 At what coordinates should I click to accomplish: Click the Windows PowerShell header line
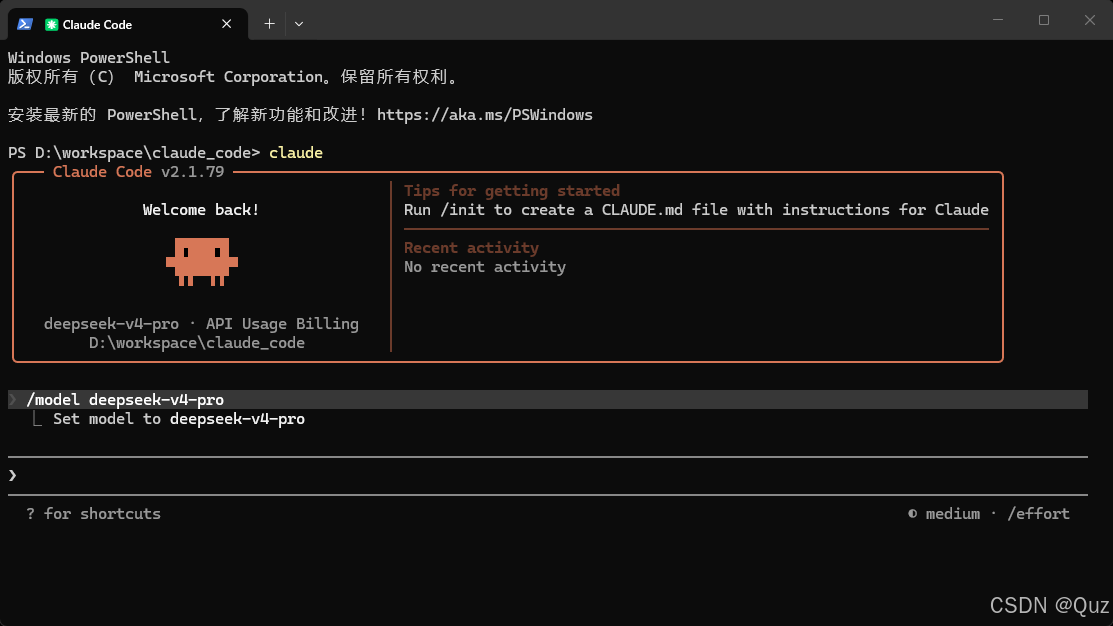click(x=89, y=57)
